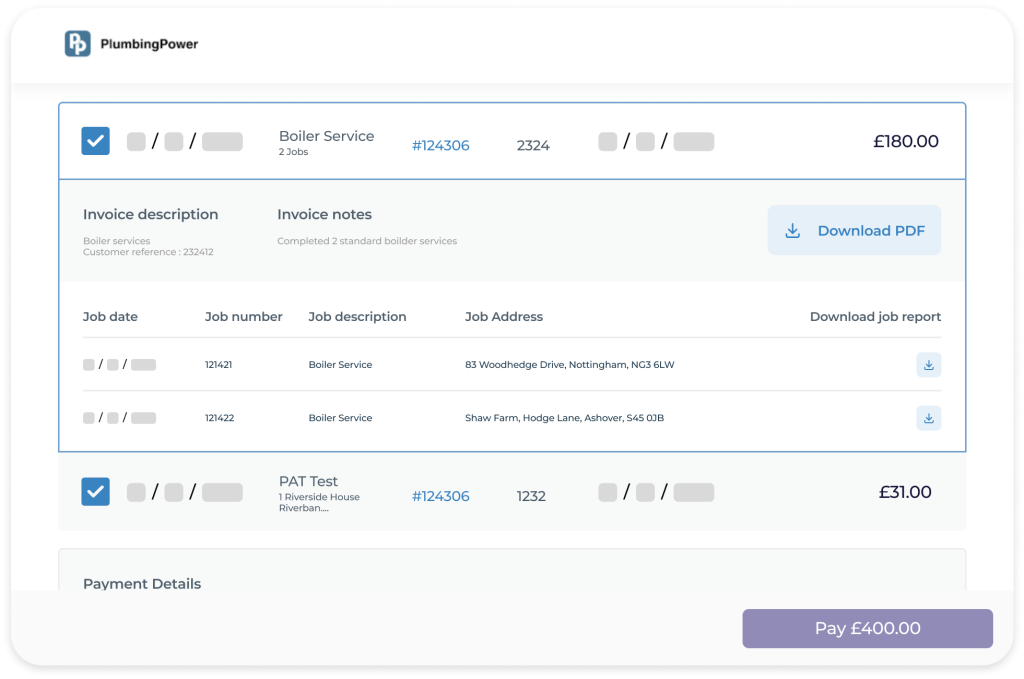Uncheck the PAT Test invoice checkbox
This screenshot has height=679, width=1024.
coord(95,491)
